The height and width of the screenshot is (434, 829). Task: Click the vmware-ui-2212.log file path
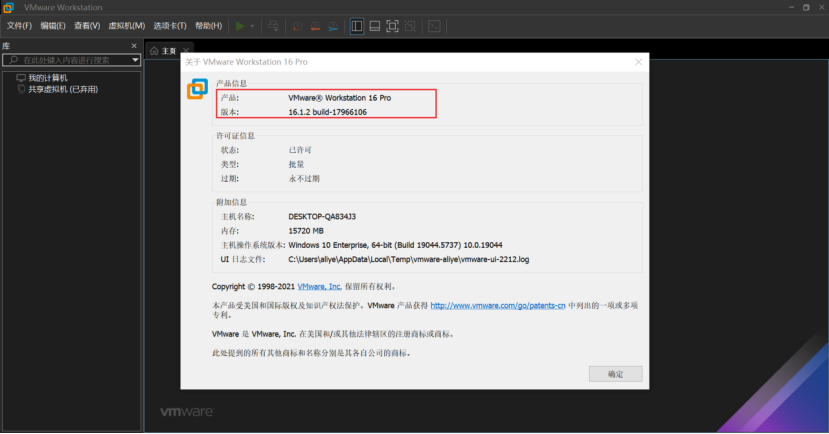409,260
